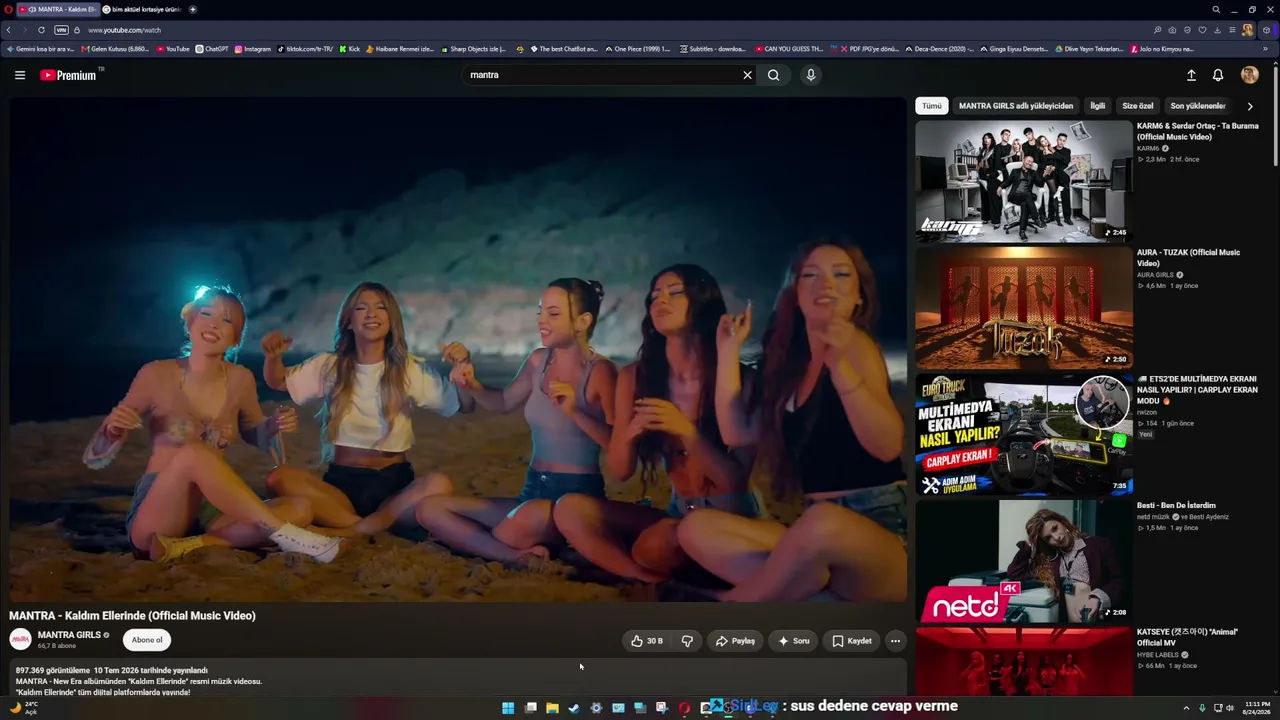Open the browser tab search magnifier

point(1216,9)
